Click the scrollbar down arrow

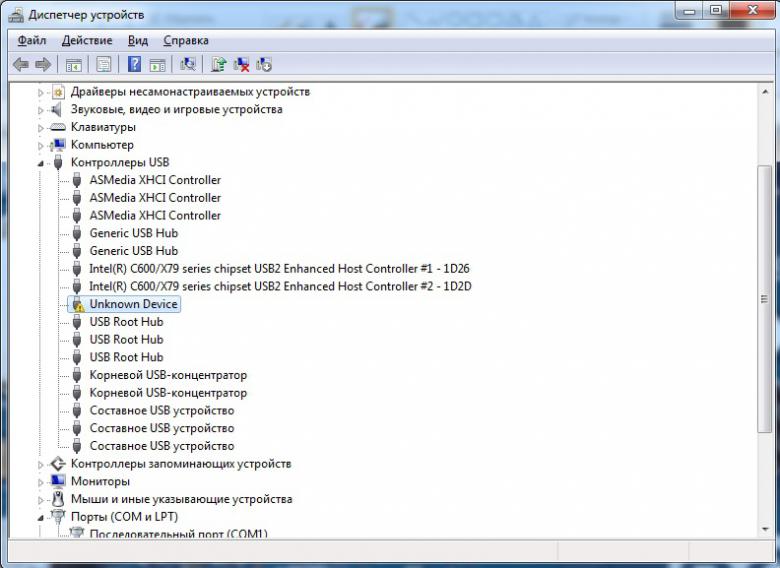[x=765, y=529]
